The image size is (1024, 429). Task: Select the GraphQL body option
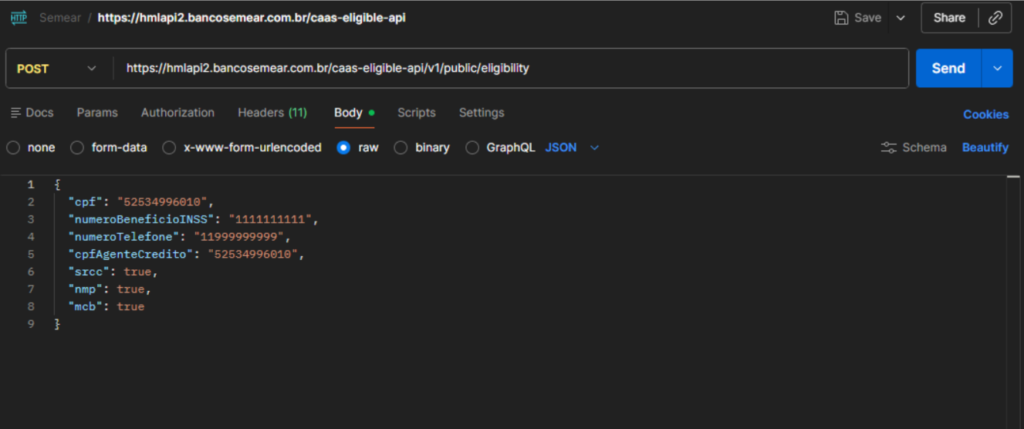pos(472,147)
